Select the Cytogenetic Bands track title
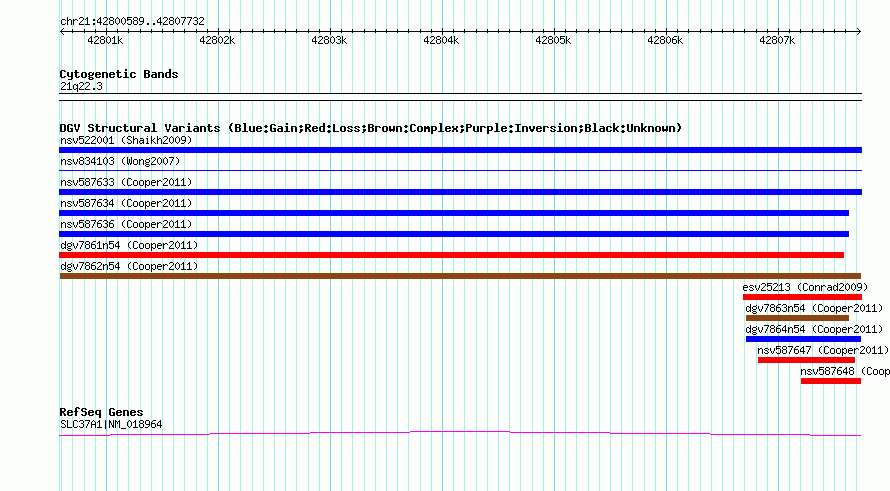Screen dimensions: 890x491 click(119, 74)
